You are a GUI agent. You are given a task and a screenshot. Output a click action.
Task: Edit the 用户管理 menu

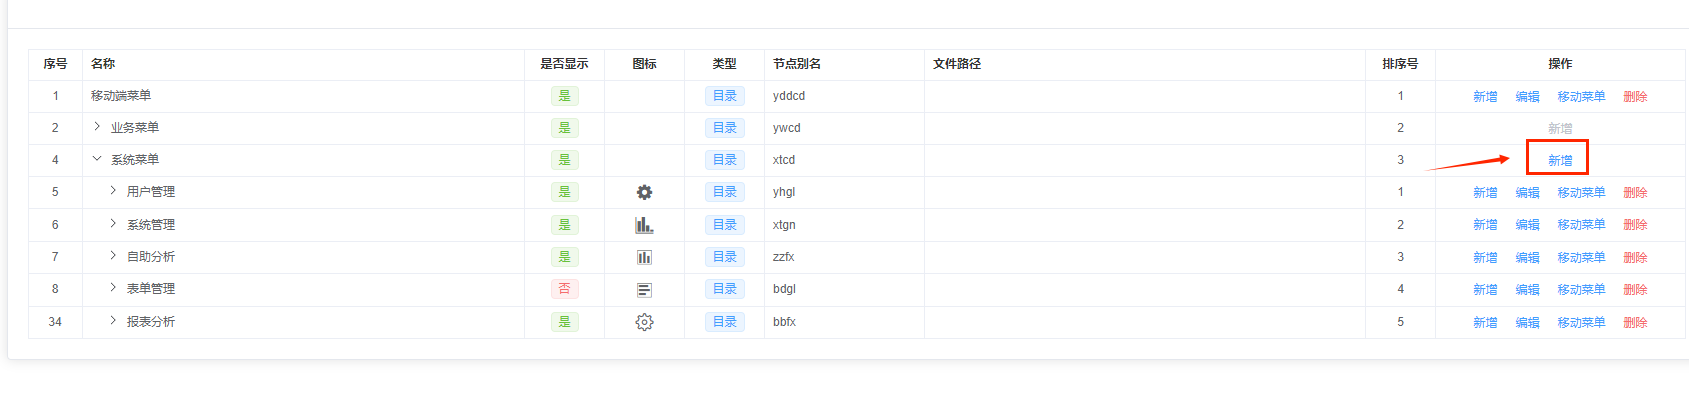coord(1527,193)
